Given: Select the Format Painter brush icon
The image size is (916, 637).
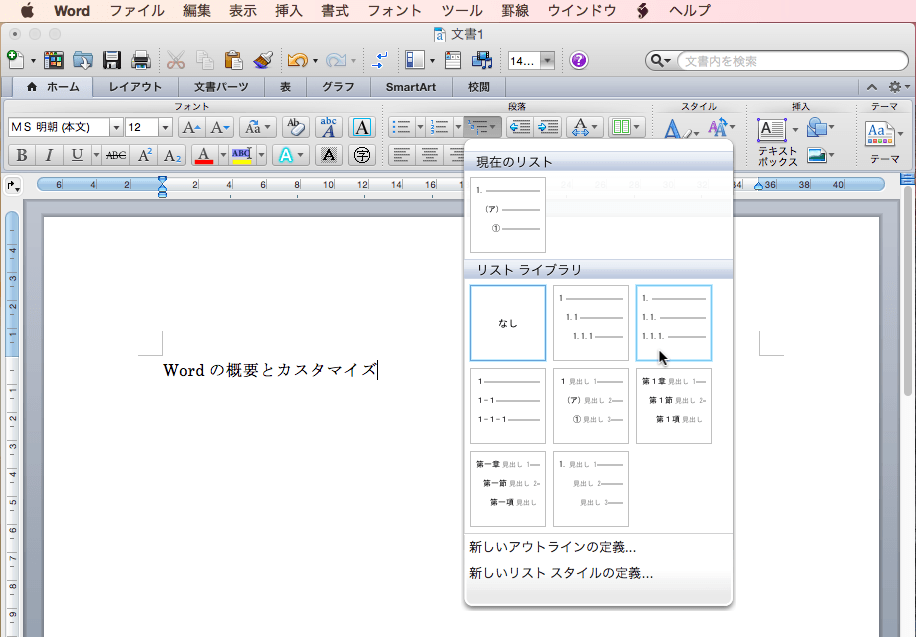Looking at the screenshot, I should [264, 60].
